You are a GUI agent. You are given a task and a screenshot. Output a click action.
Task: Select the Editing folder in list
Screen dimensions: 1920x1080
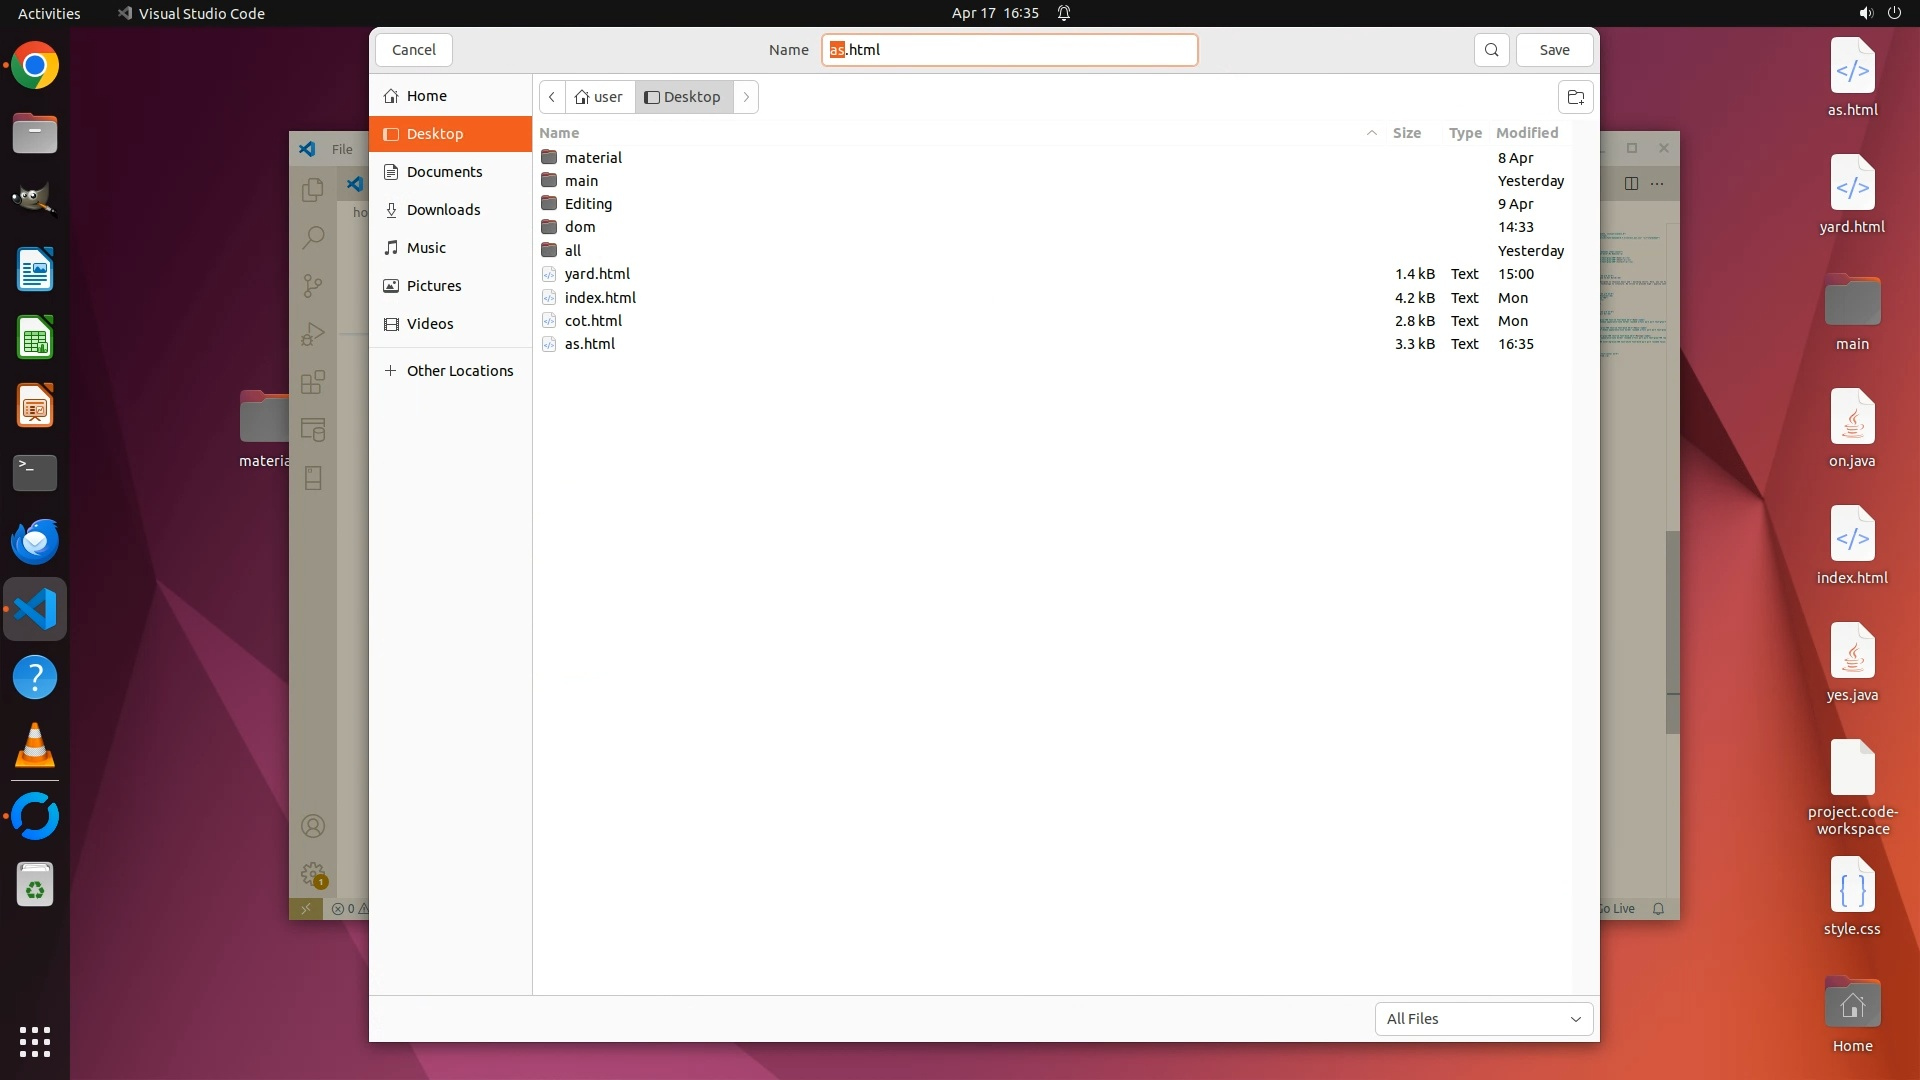coord(588,204)
